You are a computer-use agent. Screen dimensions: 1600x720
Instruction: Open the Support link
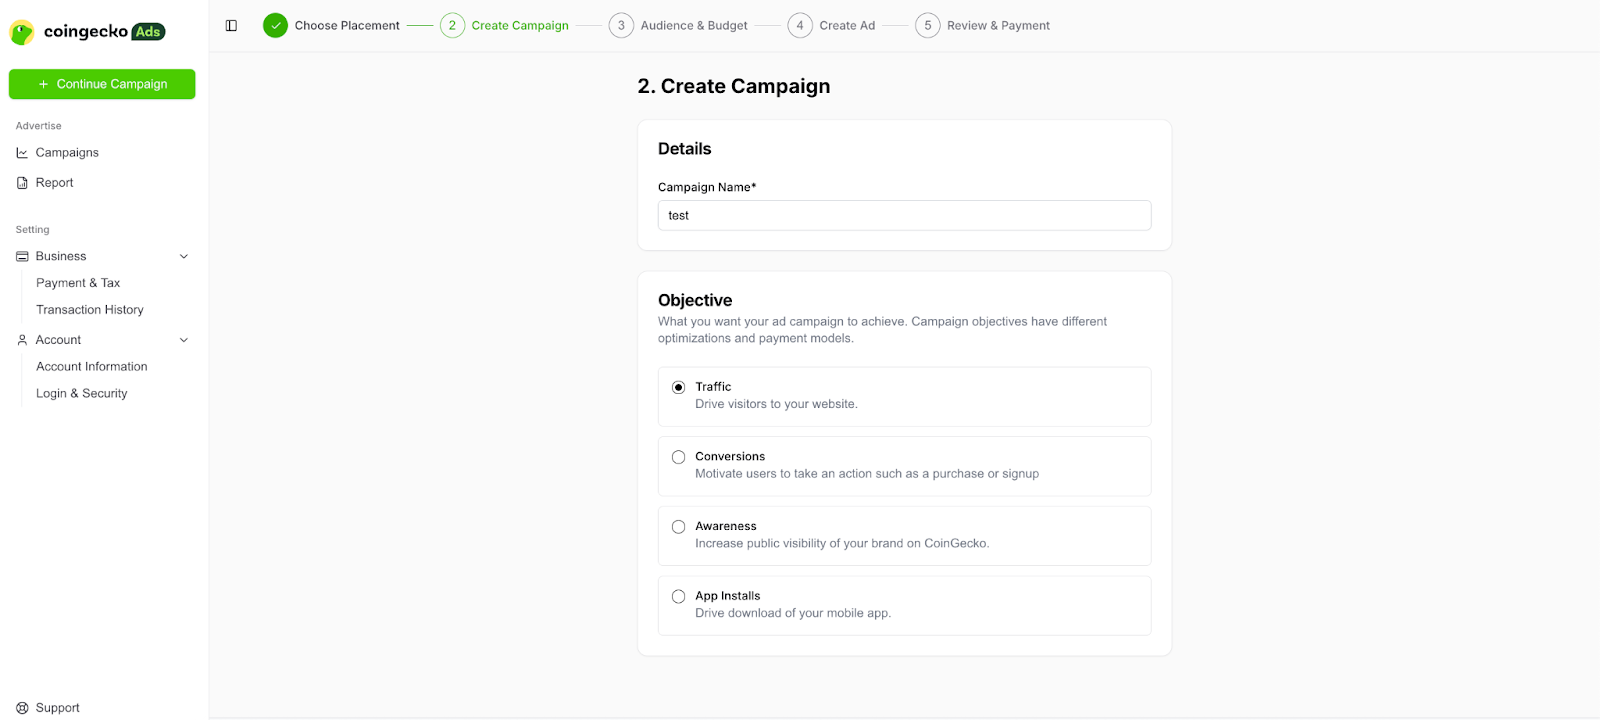coord(58,708)
